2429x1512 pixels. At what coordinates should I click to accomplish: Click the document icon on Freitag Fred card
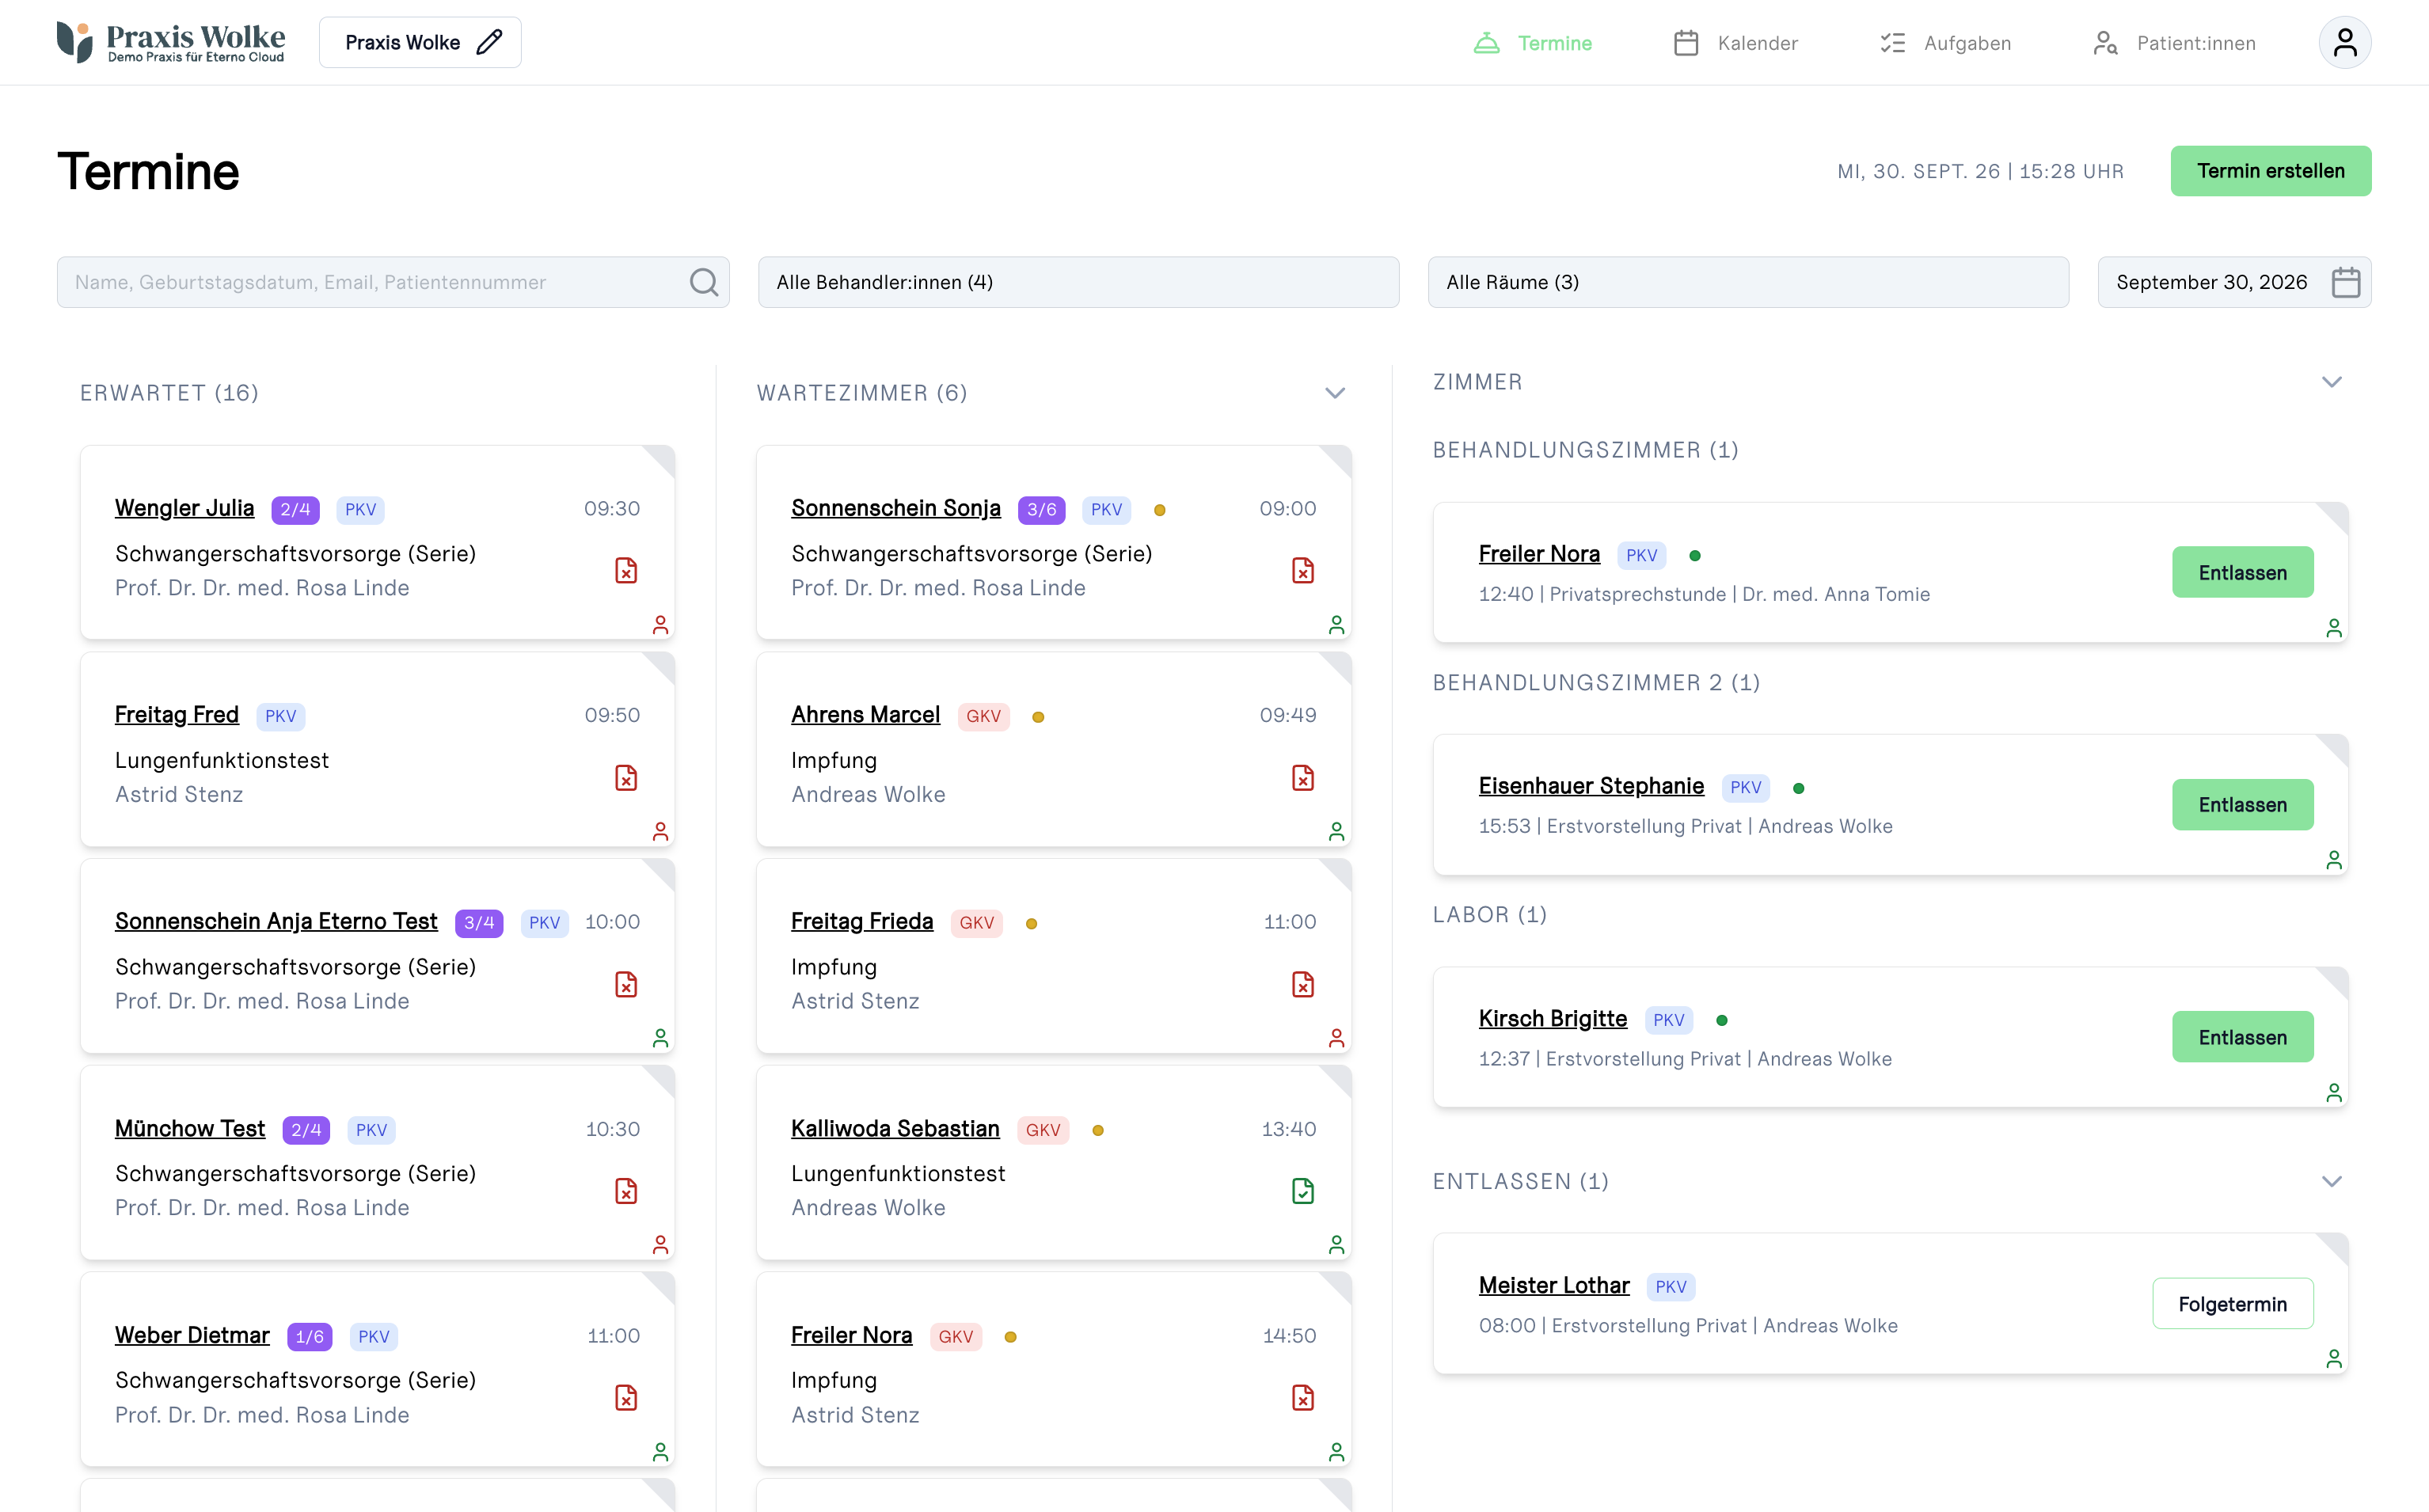(x=626, y=777)
